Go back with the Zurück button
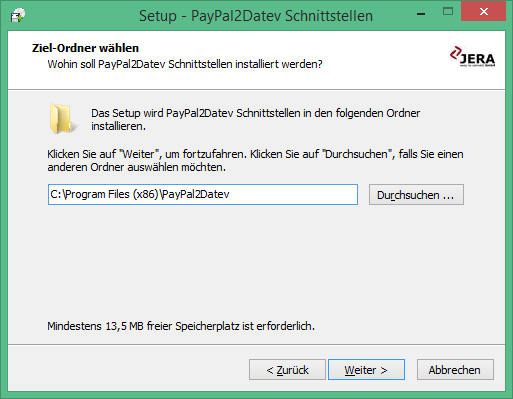 point(287,370)
